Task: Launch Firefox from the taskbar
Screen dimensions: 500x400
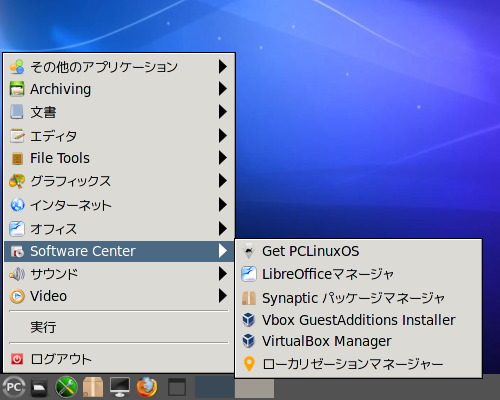Action: click(x=147, y=387)
